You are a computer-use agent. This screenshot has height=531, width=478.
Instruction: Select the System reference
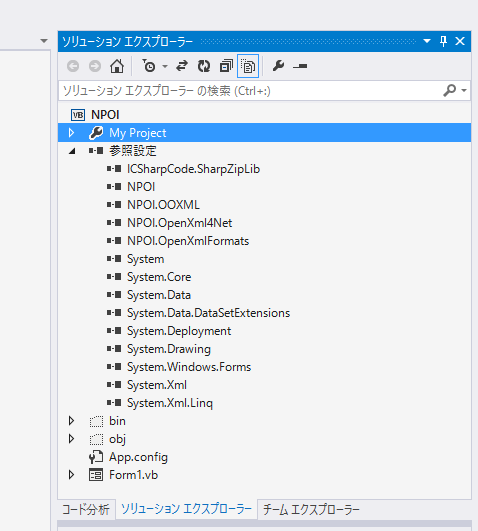click(146, 259)
